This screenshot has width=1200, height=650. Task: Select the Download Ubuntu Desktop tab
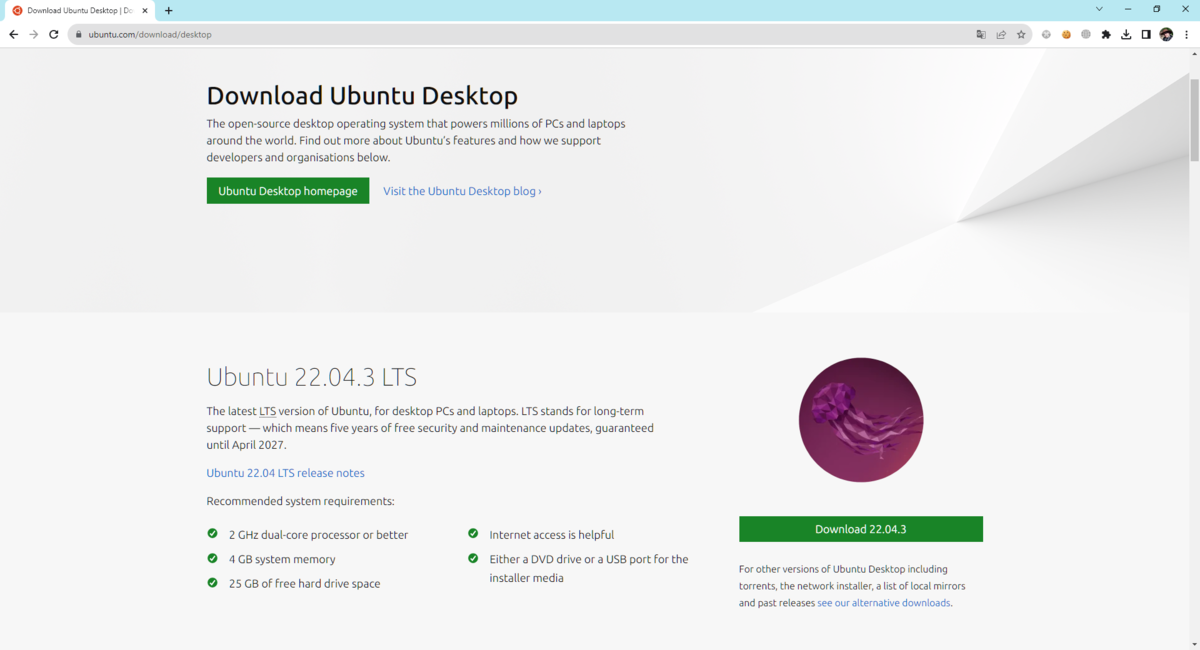[80, 10]
